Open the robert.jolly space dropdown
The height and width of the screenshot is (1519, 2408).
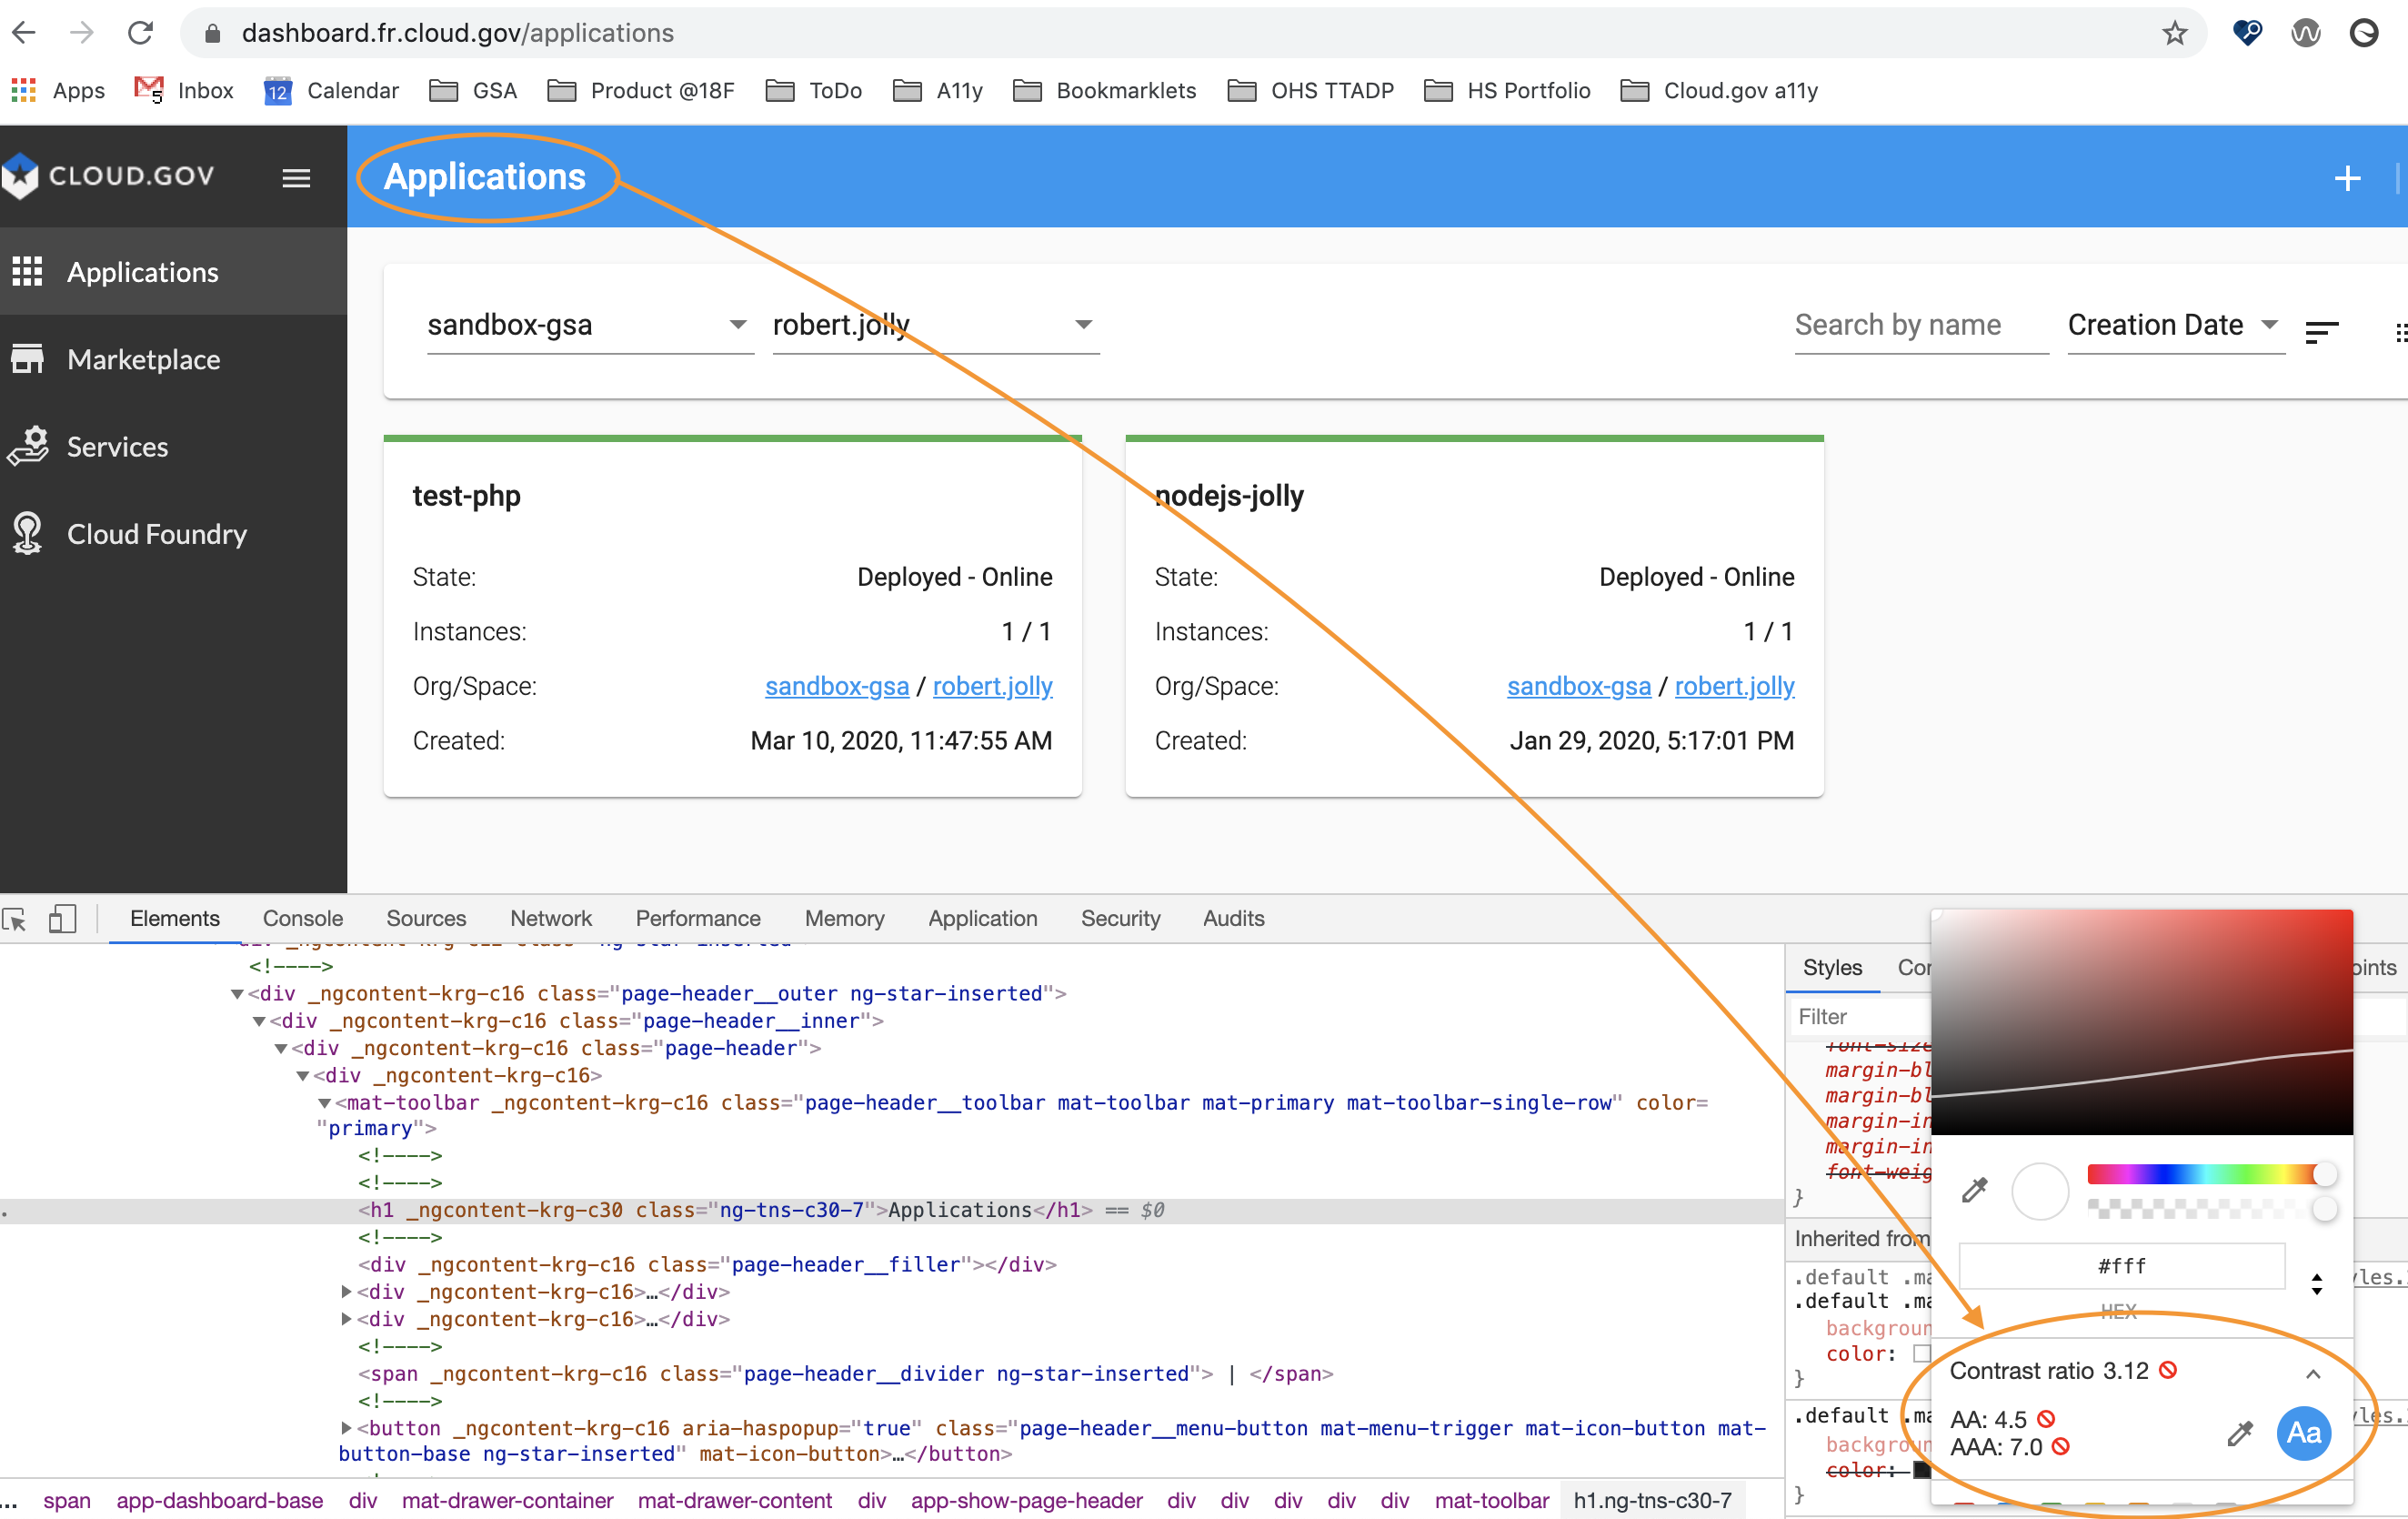(935, 325)
